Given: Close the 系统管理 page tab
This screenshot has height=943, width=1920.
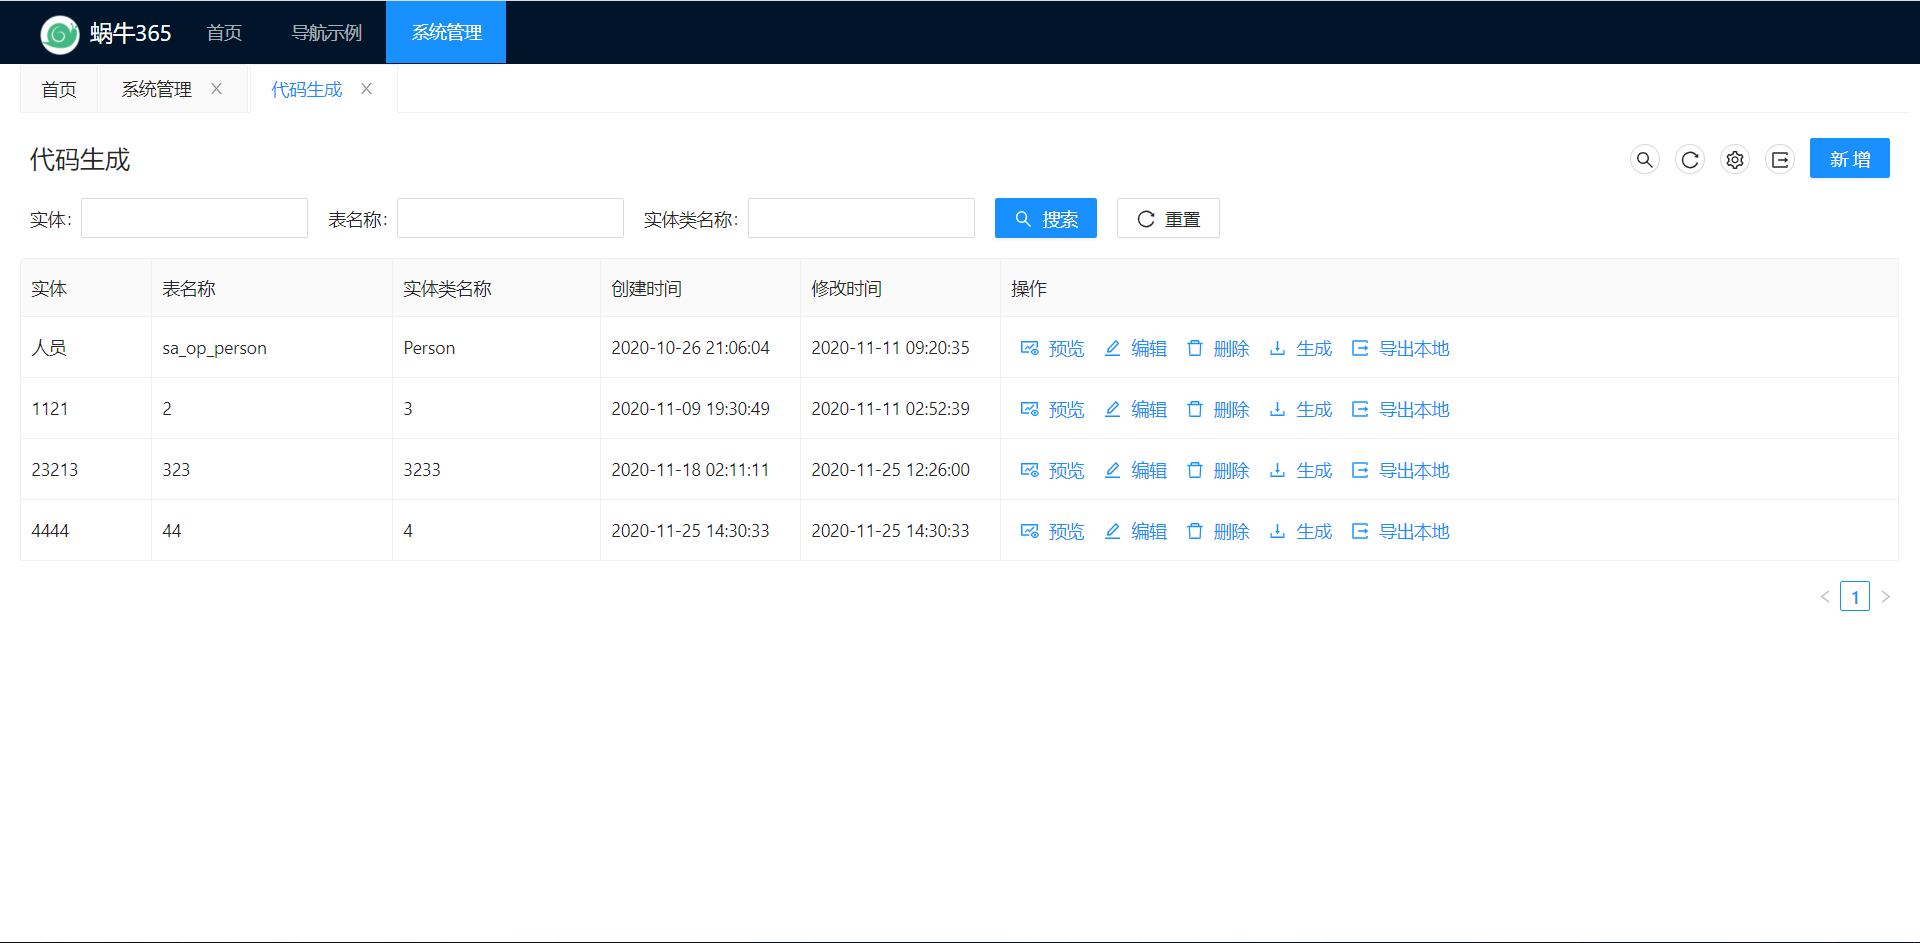Looking at the screenshot, I should (216, 89).
